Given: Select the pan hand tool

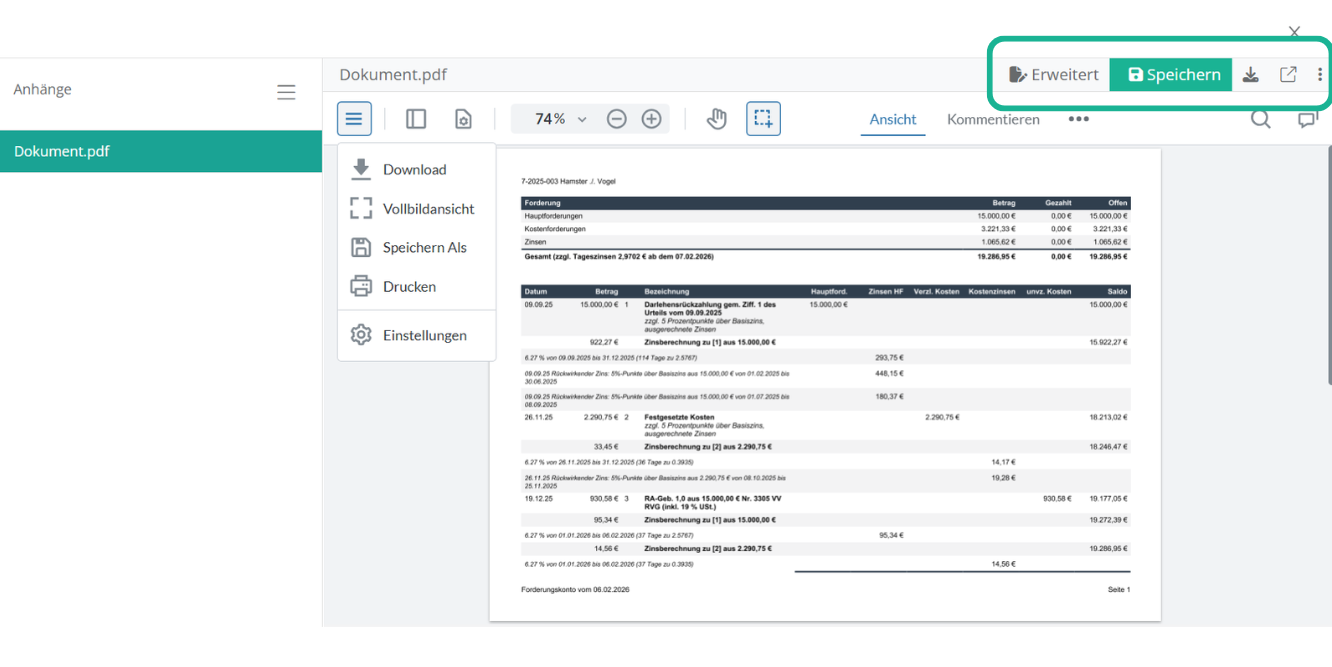Looking at the screenshot, I should [716, 119].
